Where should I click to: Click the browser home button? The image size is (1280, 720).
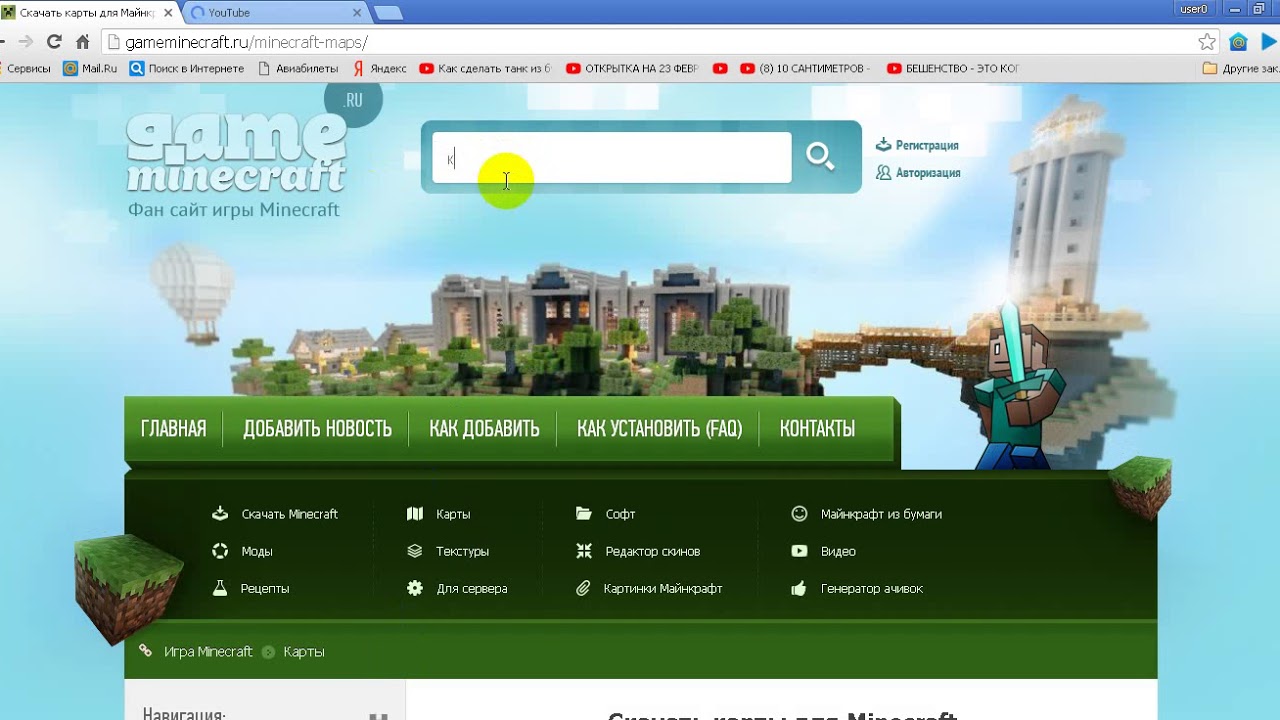click(x=83, y=42)
